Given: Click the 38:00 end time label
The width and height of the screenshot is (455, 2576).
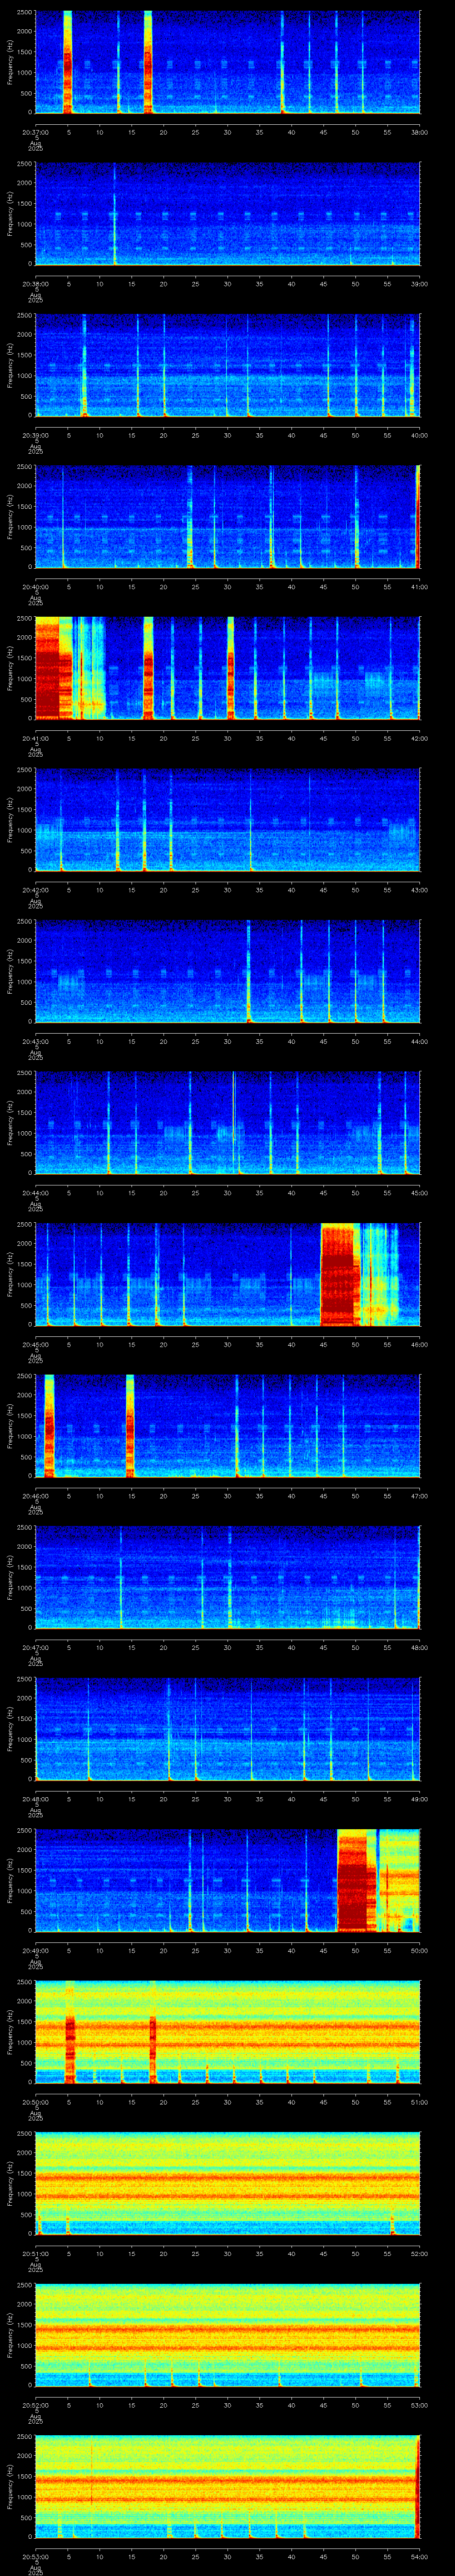Looking at the screenshot, I should click(x=420, y=132).
